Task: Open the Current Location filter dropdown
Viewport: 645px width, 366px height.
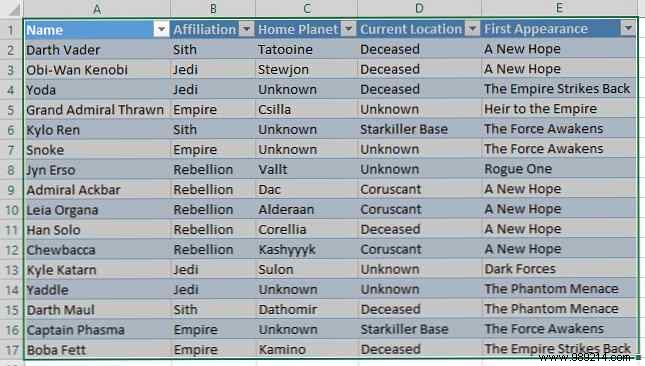Action: pos(473,29)
